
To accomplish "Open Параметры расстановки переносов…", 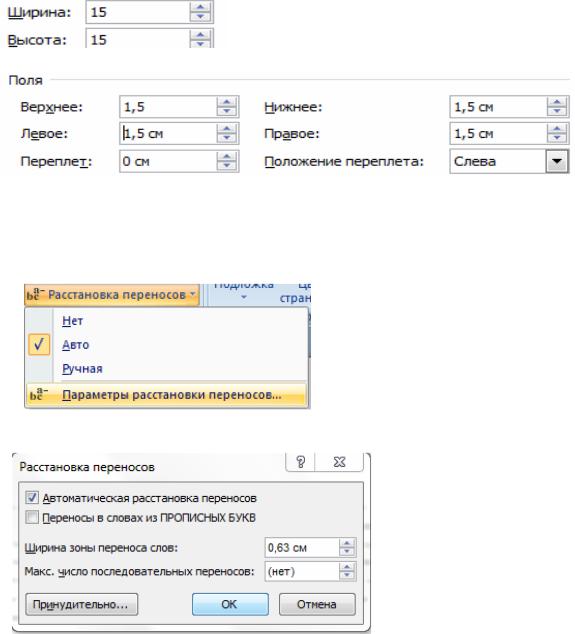I will coord(167,395).
